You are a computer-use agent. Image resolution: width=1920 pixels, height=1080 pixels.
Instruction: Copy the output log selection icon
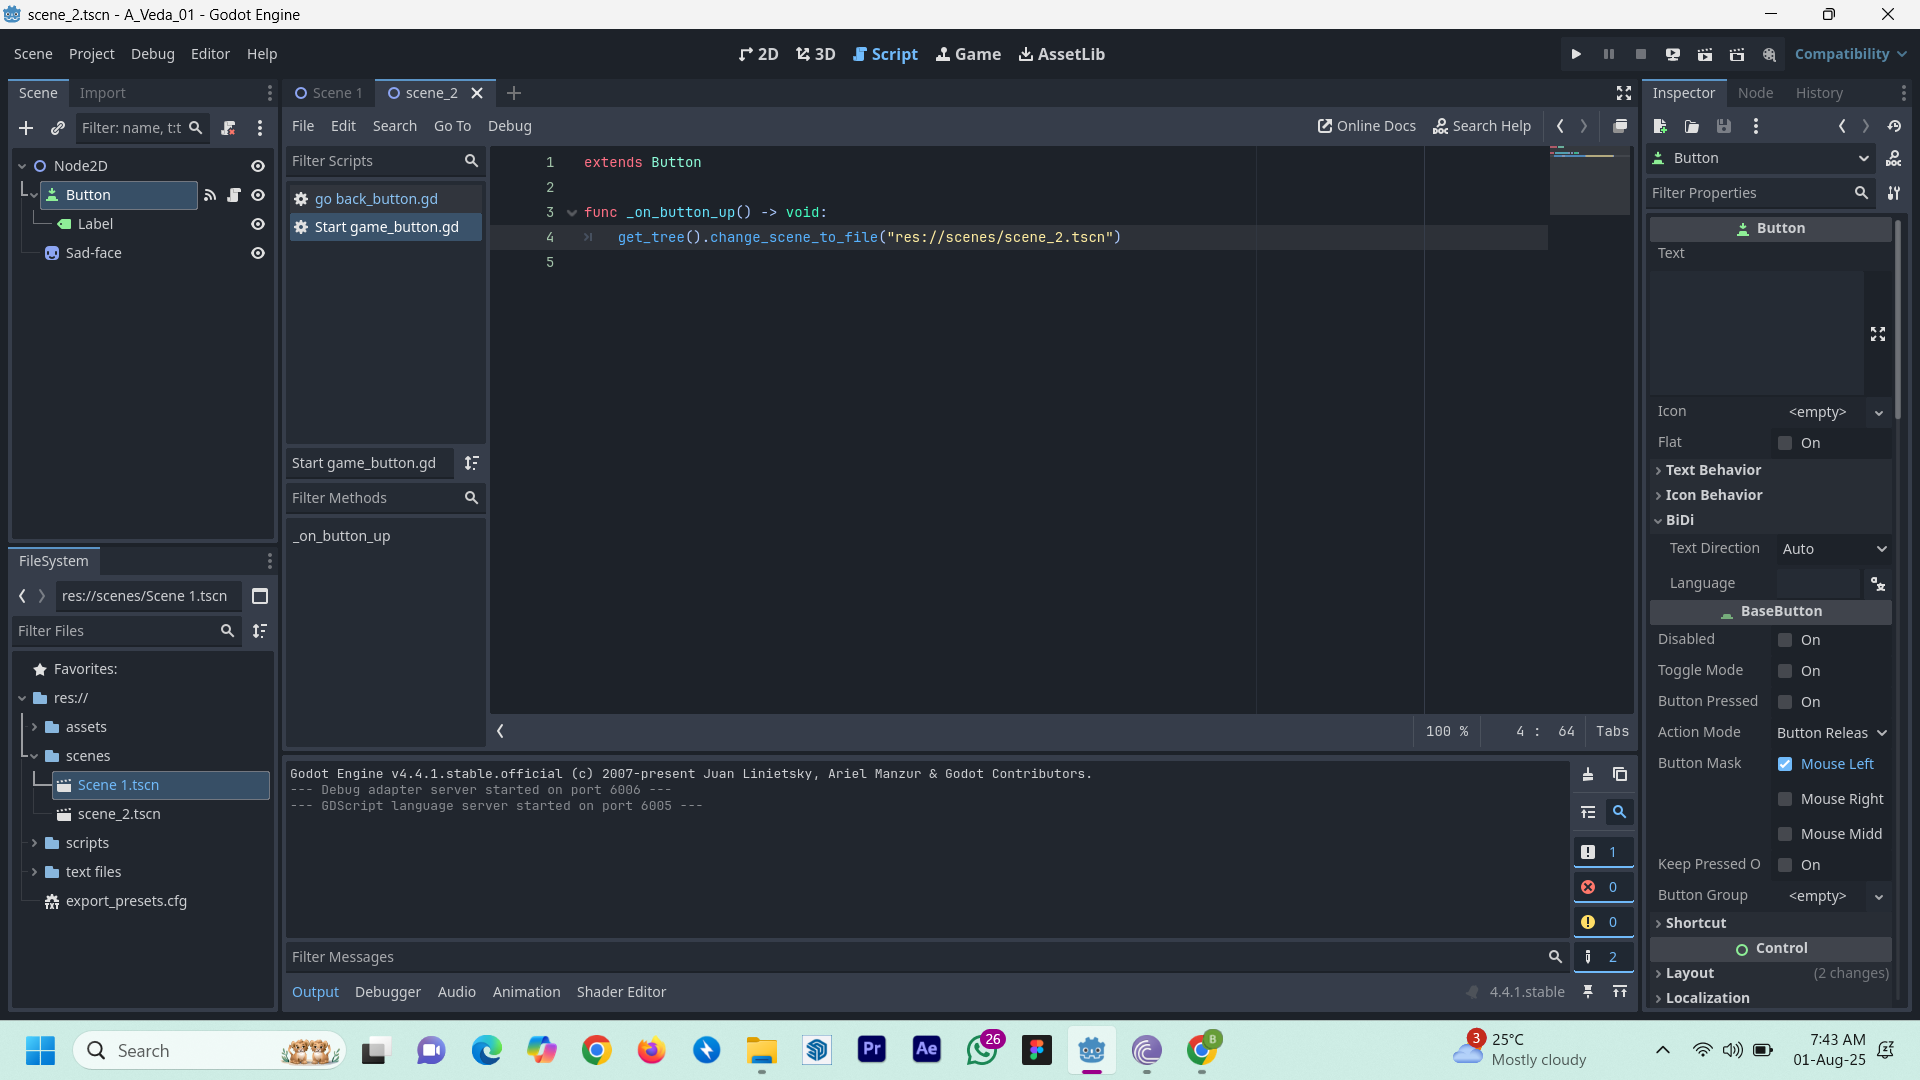1620,774
